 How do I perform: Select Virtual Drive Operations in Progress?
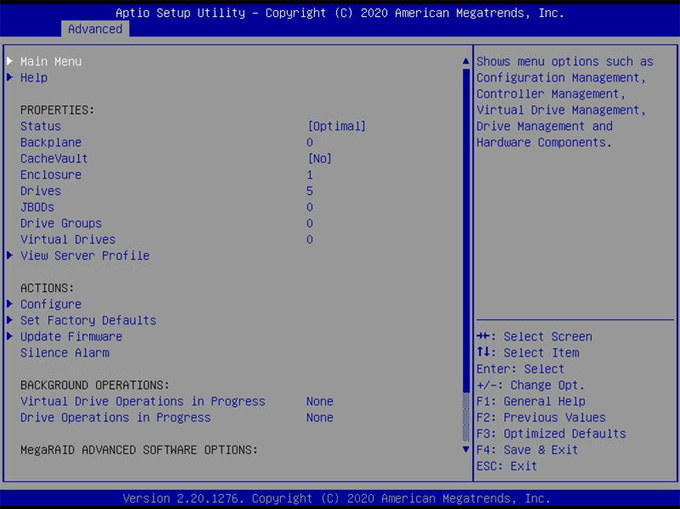[x=143, y=402]
